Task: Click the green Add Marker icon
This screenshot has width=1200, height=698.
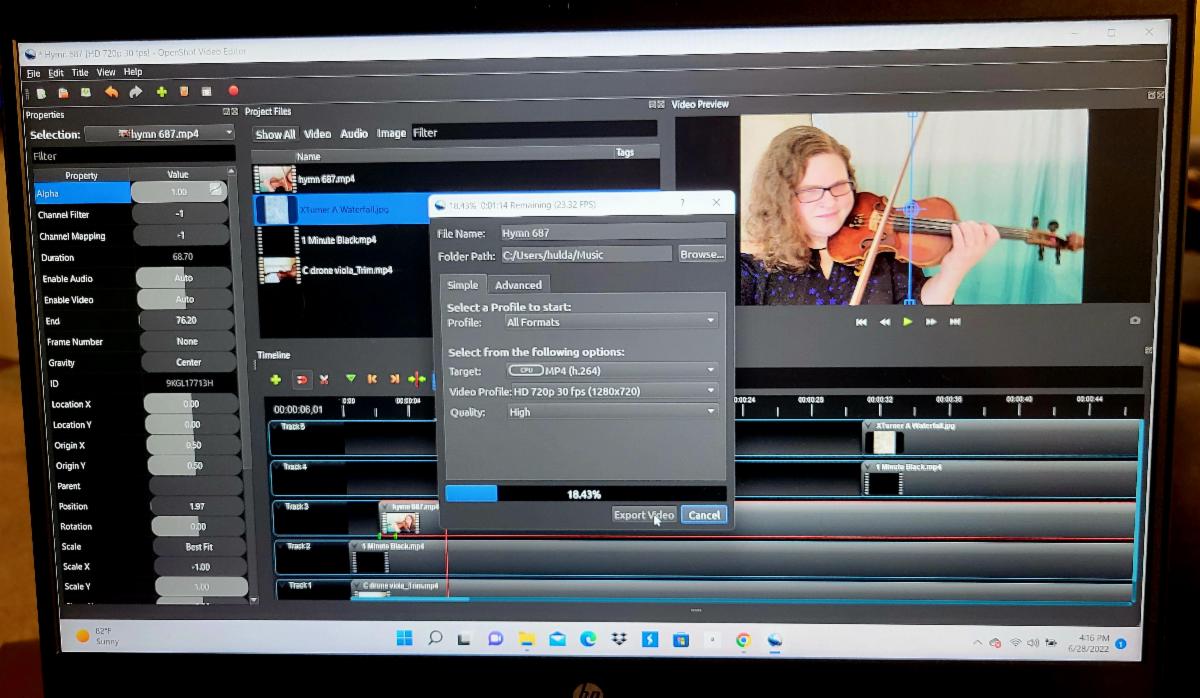Action: [350, 380]
